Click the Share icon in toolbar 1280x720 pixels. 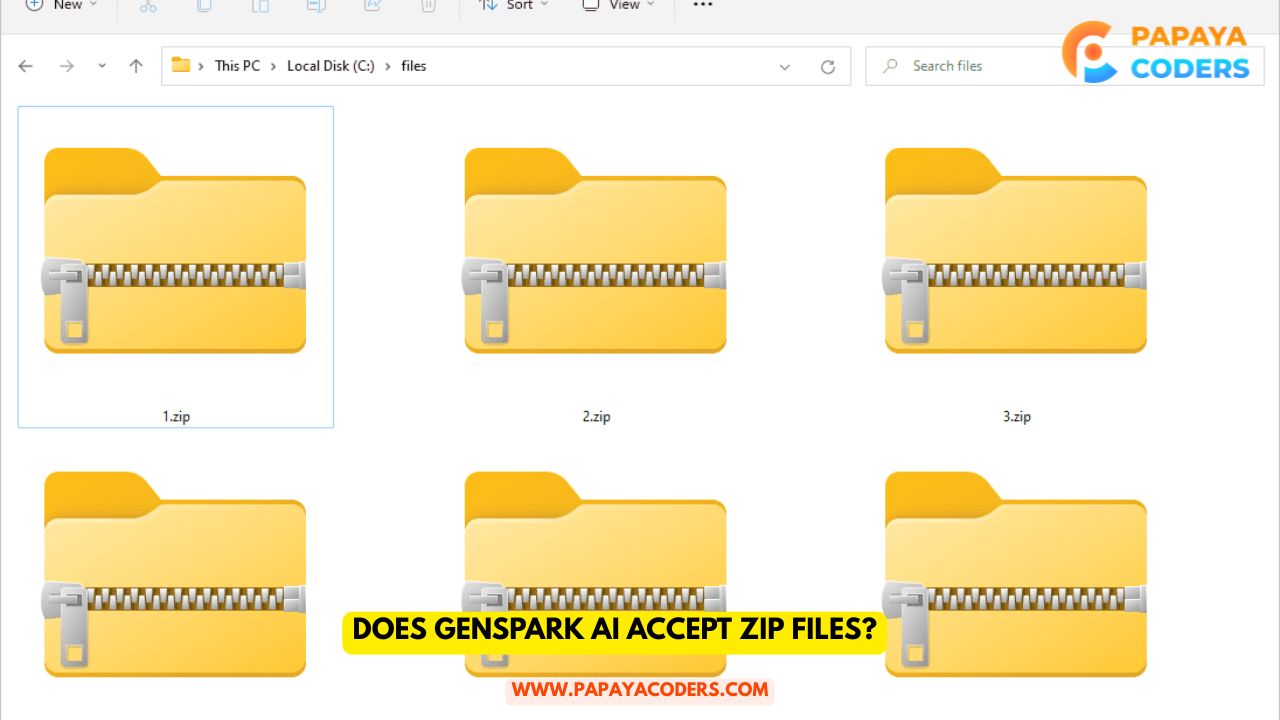coord(372,6)
